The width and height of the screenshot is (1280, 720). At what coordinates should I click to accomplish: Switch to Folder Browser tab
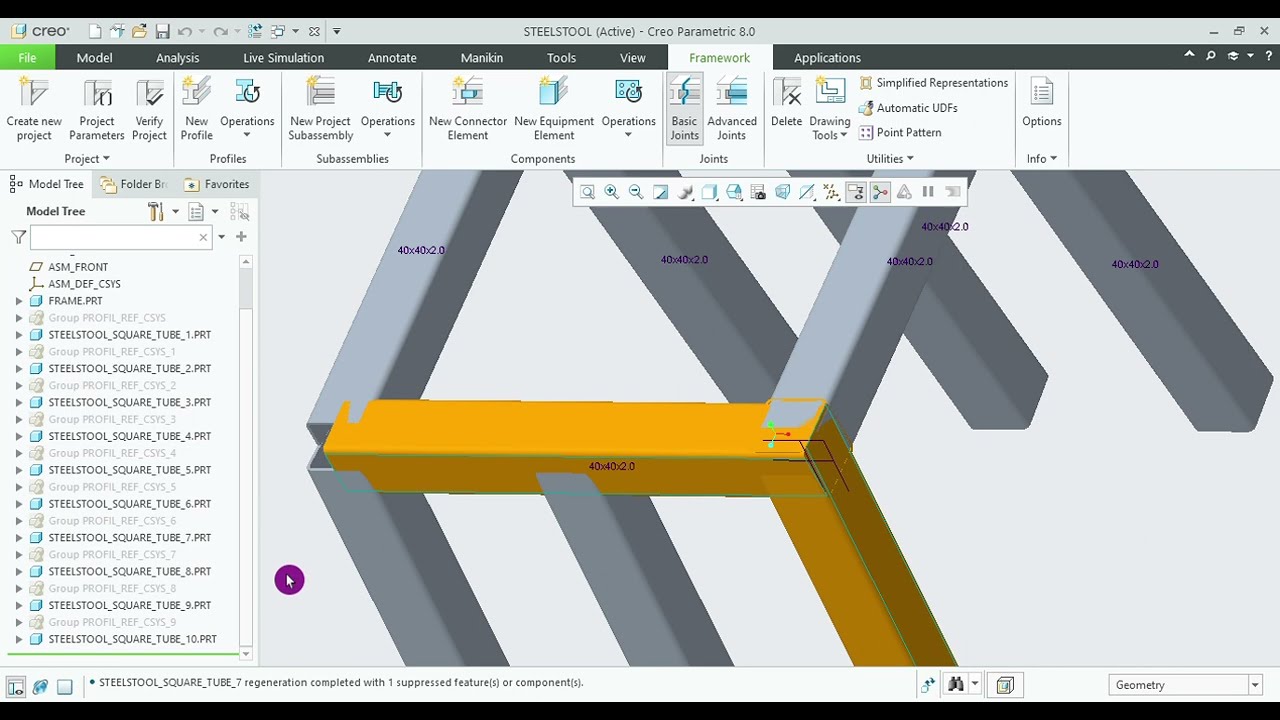133,184
